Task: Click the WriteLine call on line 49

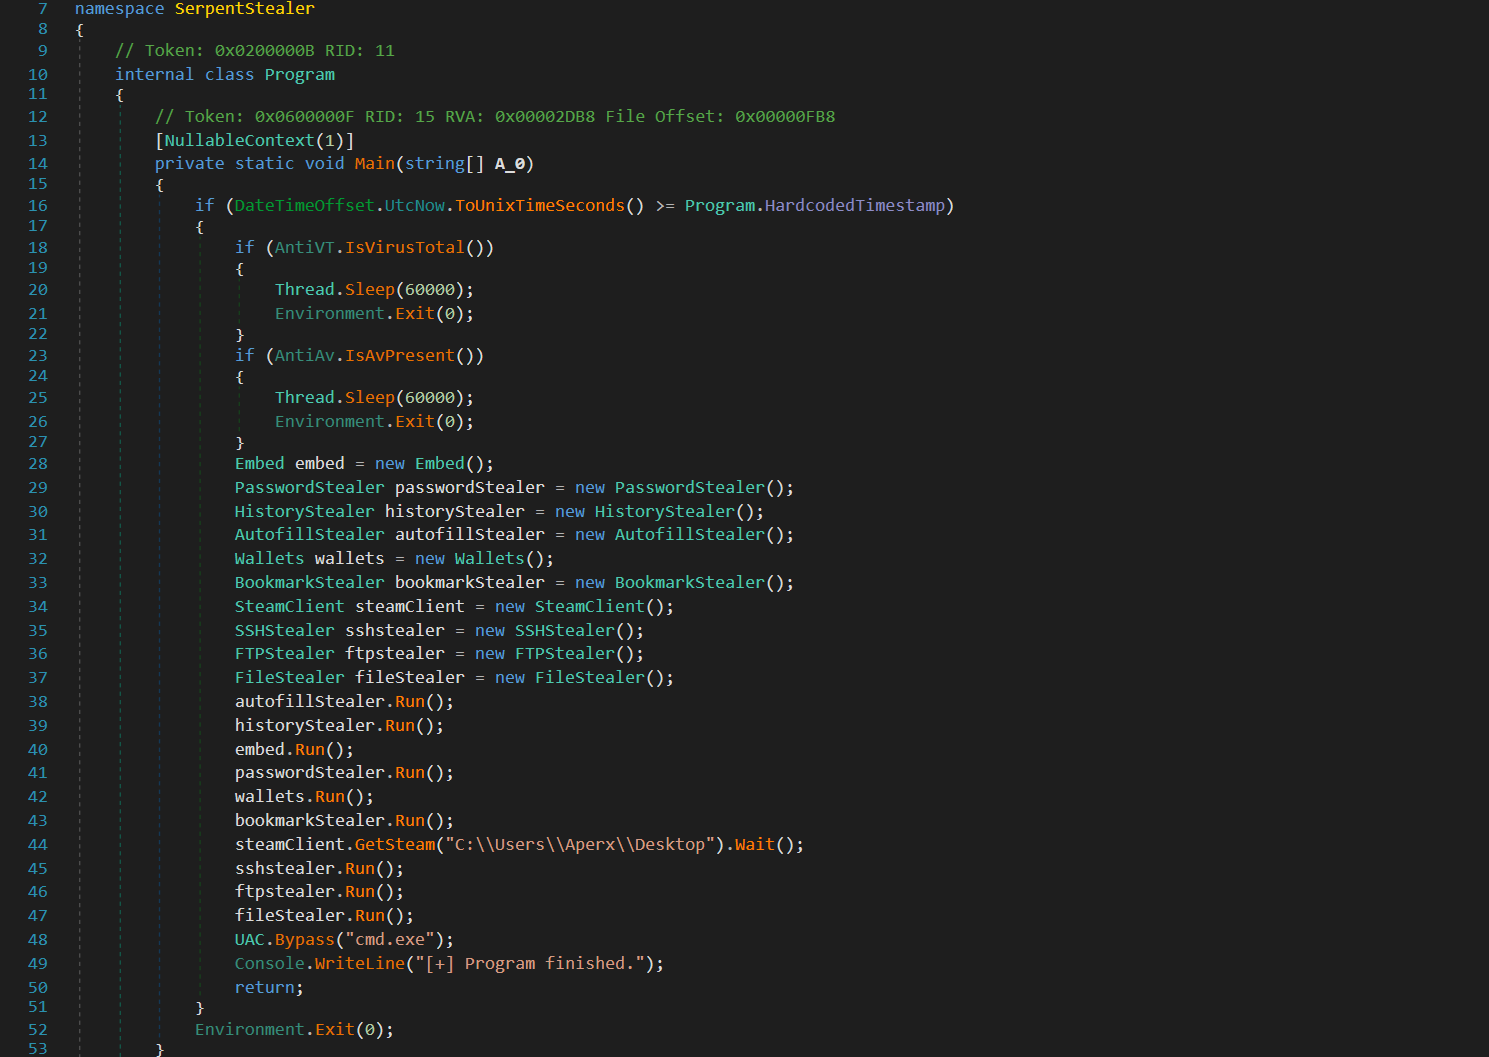Action: (x=360, y=964)
